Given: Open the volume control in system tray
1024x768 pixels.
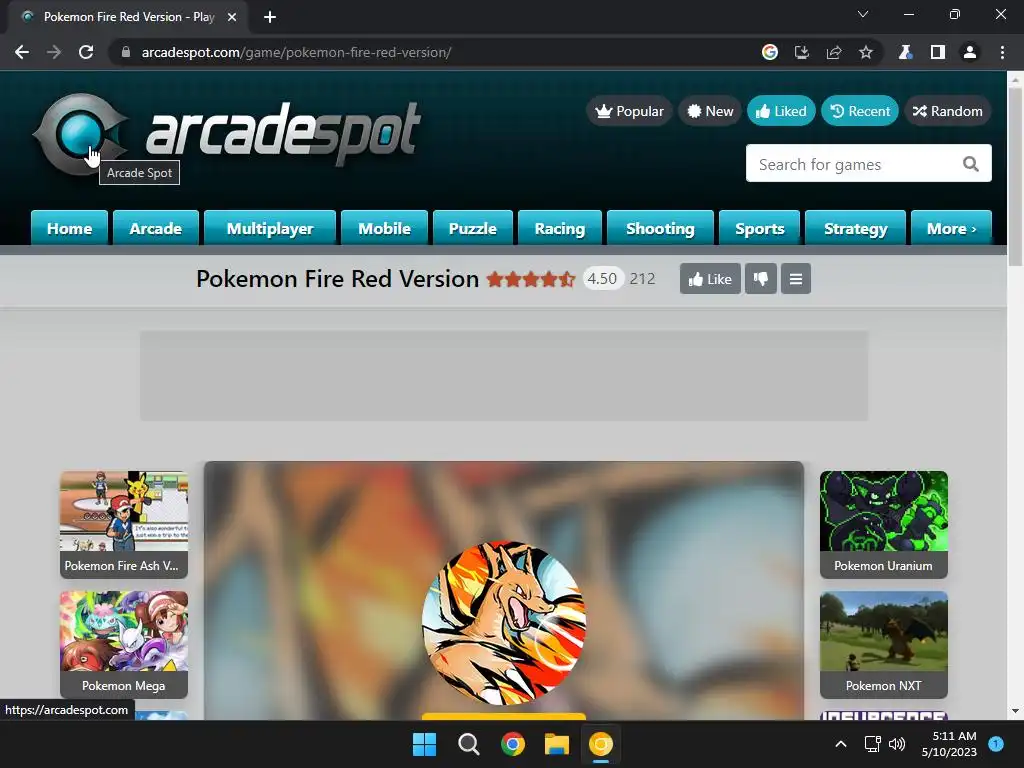Looking at the screenshot, I should (897, 744).
